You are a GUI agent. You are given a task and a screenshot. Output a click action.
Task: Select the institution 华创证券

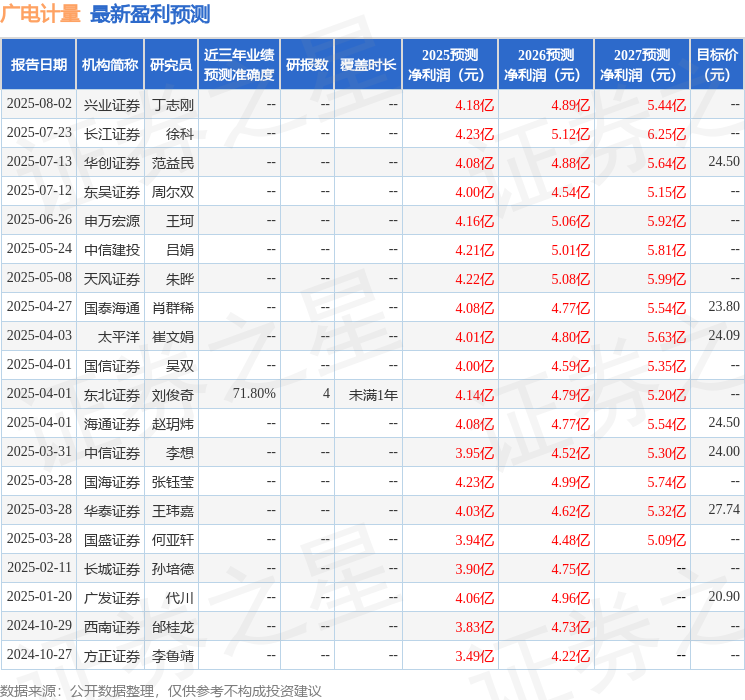click(x=112, y=163)
